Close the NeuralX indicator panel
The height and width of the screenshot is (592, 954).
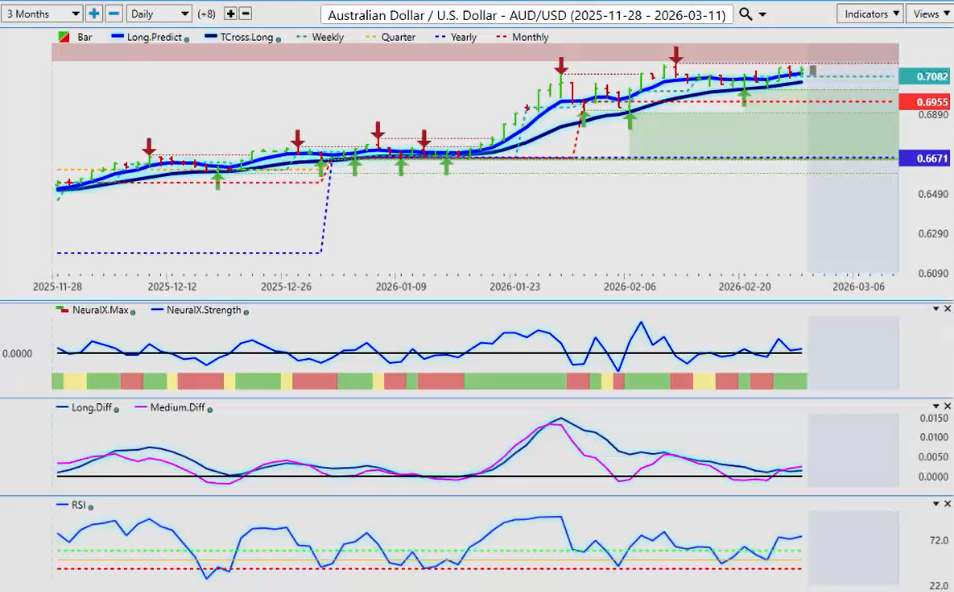click(947, 309)
